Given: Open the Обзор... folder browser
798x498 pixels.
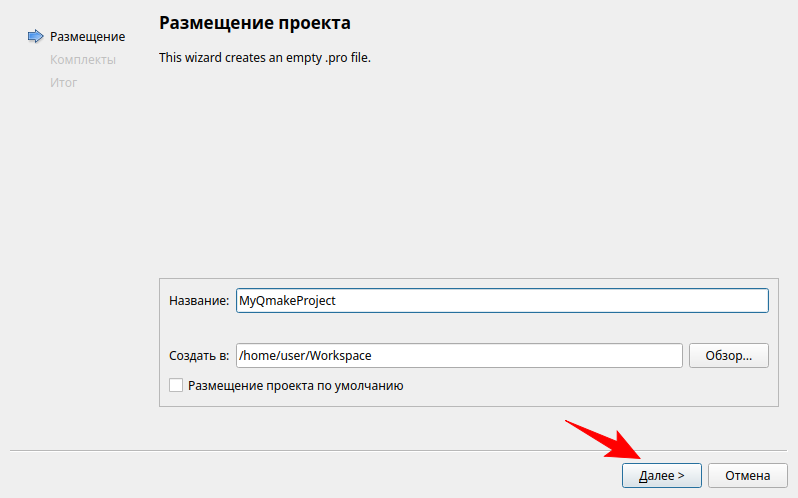Looking at the screenshot, I should pyautogui.click(x=728, y=356).
